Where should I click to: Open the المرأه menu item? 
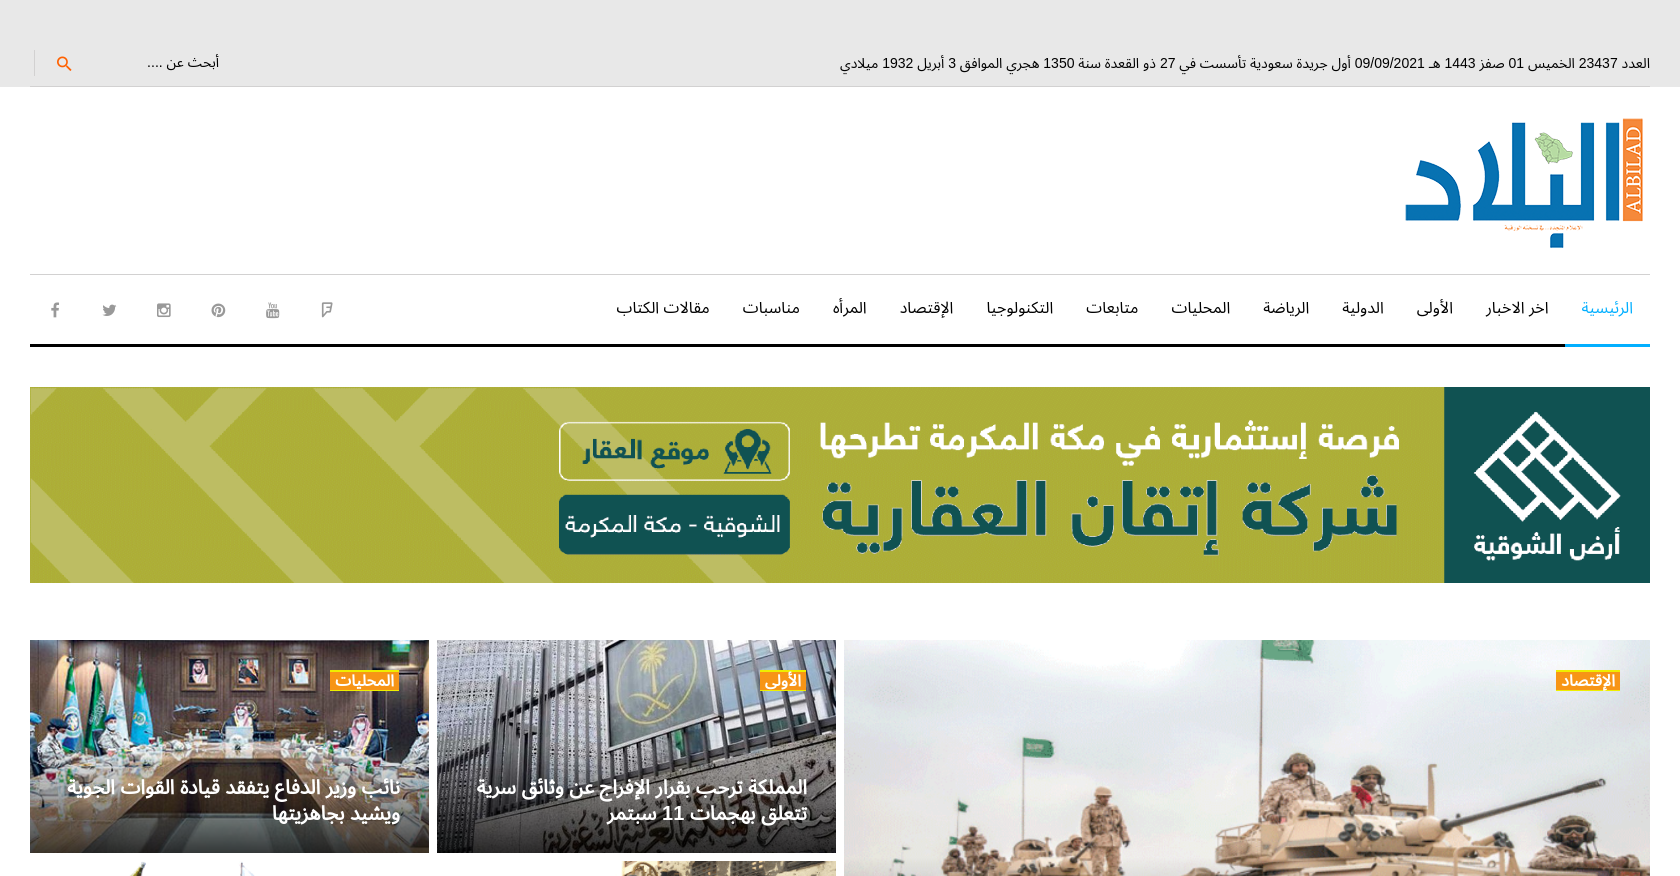pos(850,308)
